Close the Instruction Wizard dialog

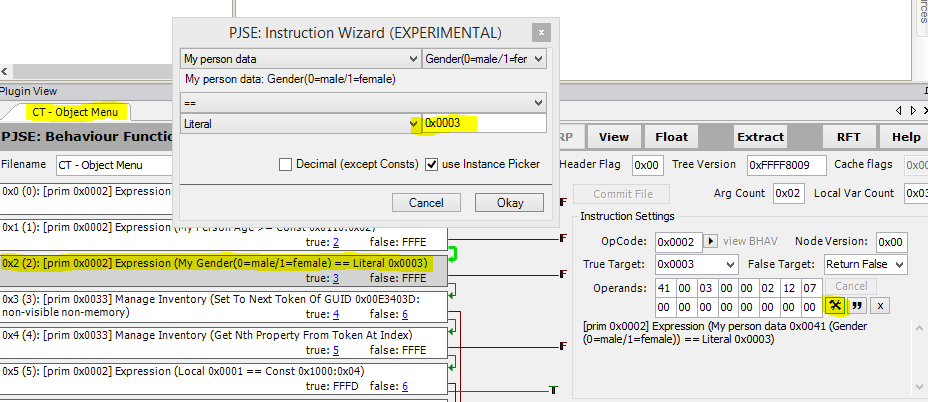click(541, 33)
